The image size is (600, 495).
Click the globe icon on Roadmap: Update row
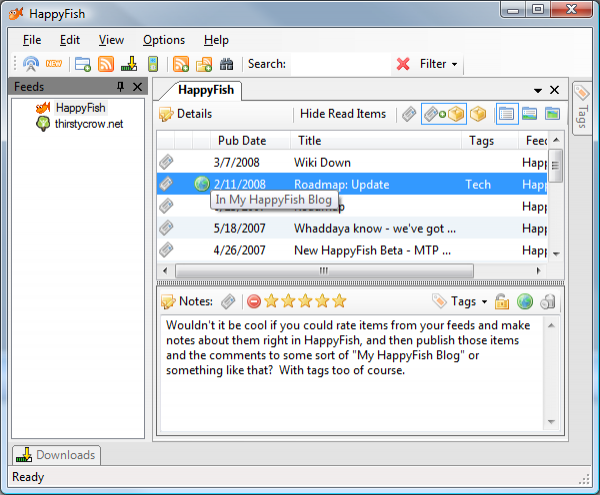(x=202, y=184)
